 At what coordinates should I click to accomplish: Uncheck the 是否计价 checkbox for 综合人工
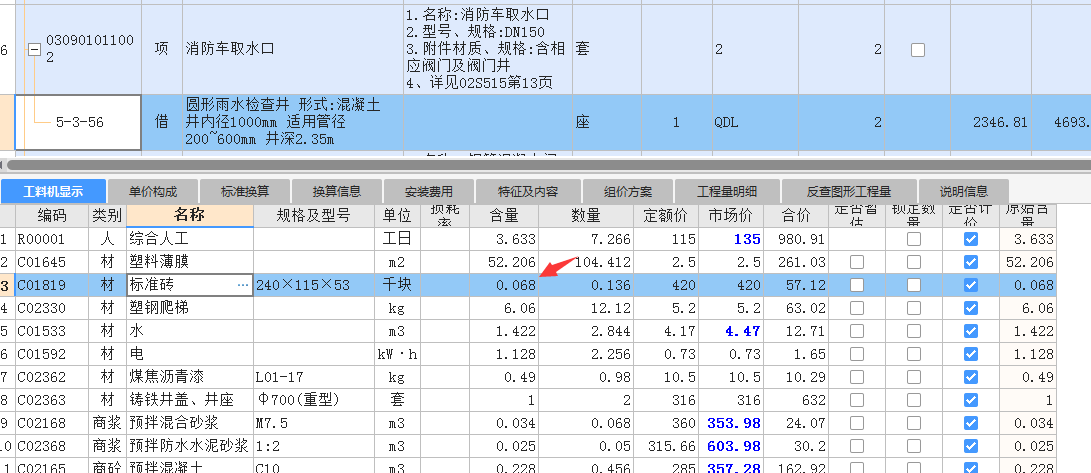click(x=971, y=239)
